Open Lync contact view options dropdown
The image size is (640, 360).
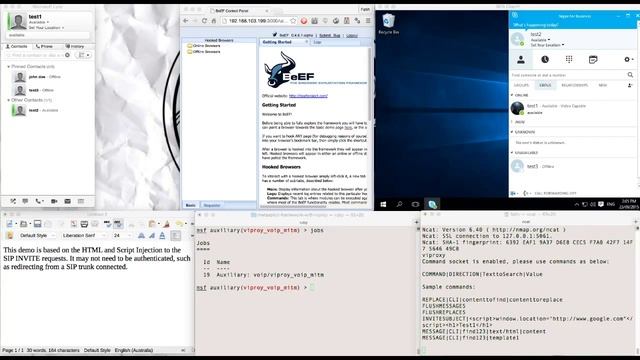[84, 55]
